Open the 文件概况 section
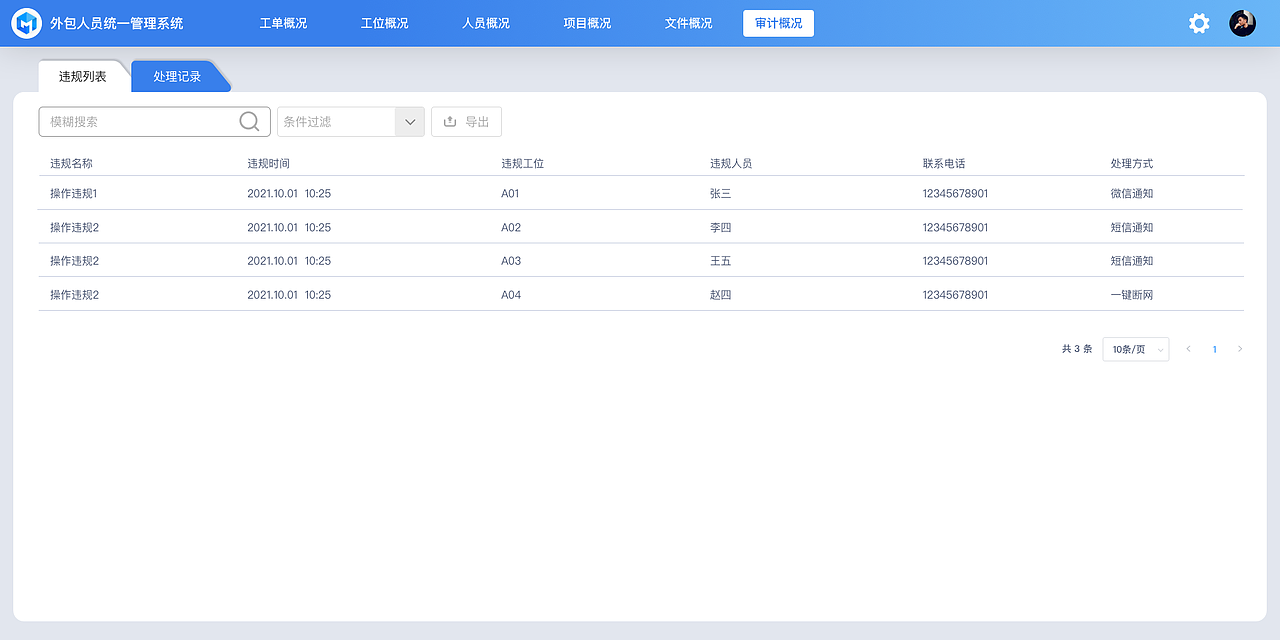The width and height of the screenshot is (1280, 640). click(x=687, y=22)
